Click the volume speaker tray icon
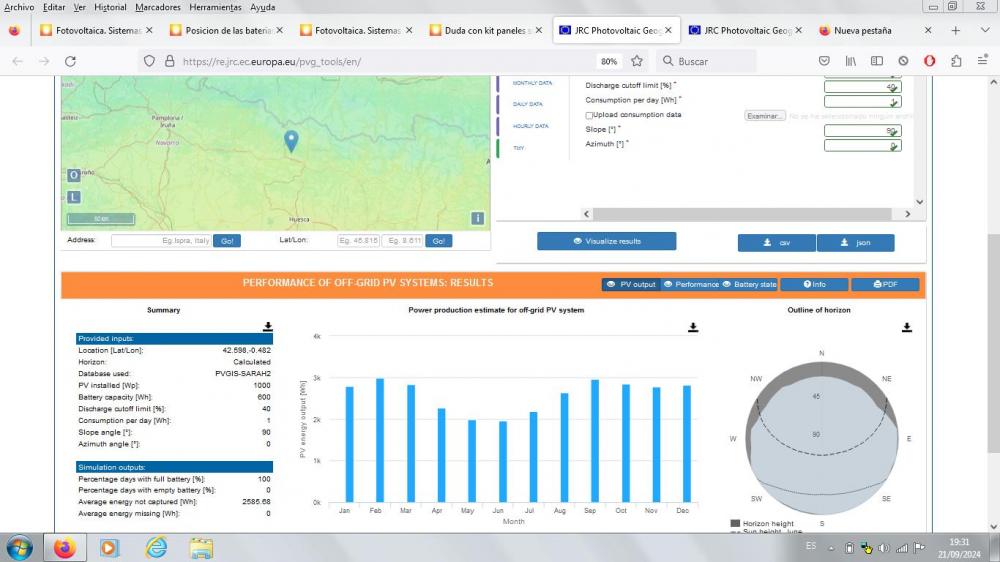The height and width of the screenshot is (562, 1000). click(x=884, y=547)
